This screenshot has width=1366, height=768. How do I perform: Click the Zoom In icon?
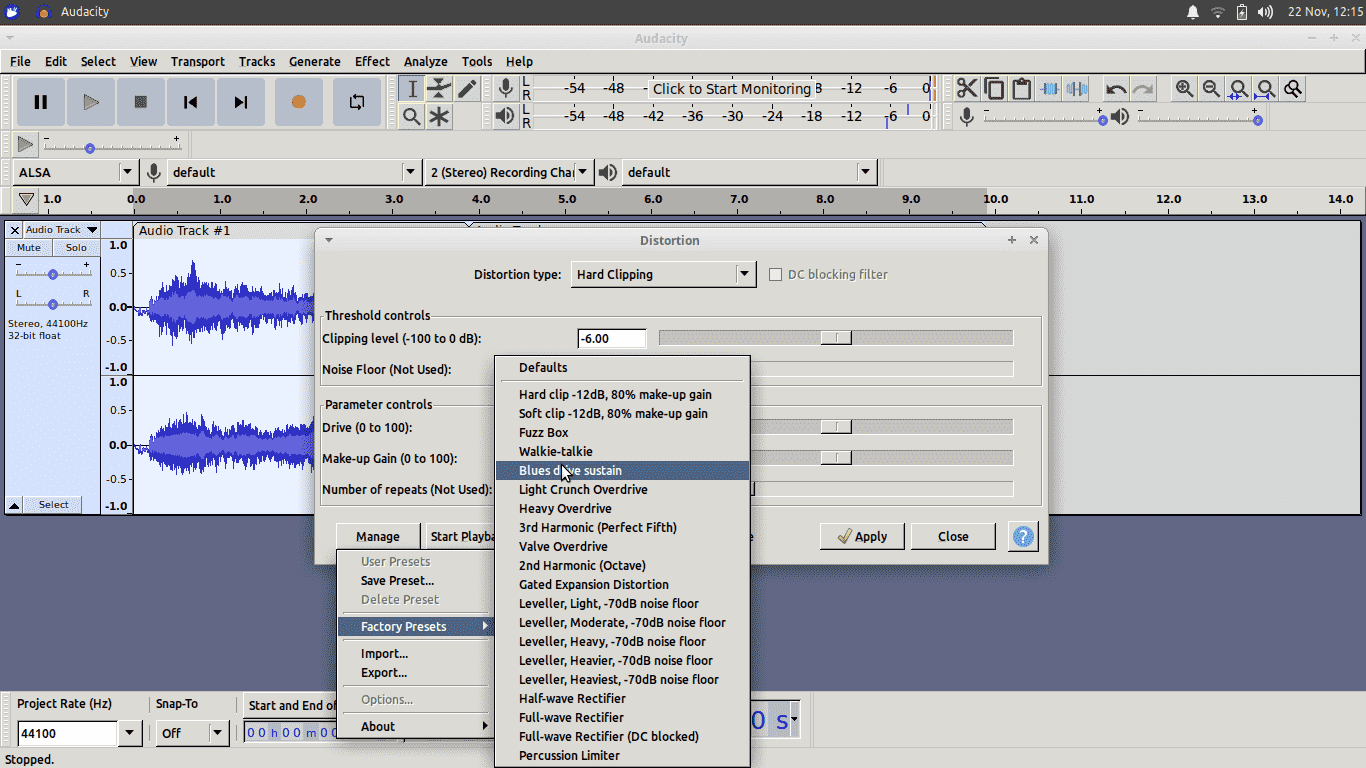click(1185, 89)
